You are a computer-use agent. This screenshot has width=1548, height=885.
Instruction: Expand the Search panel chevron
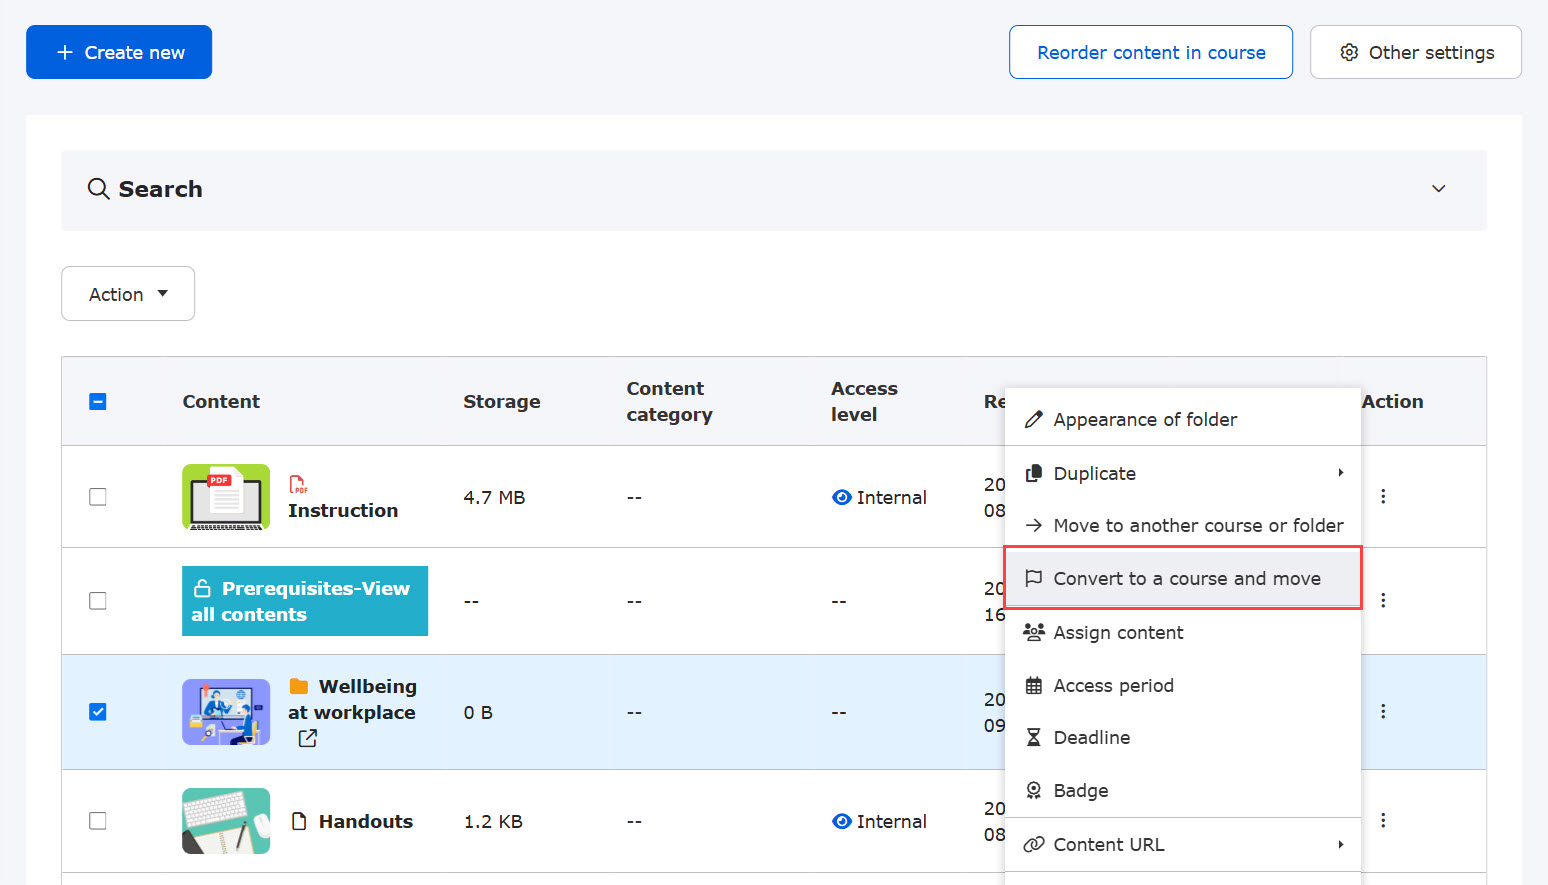click(x=1438, y=189)
